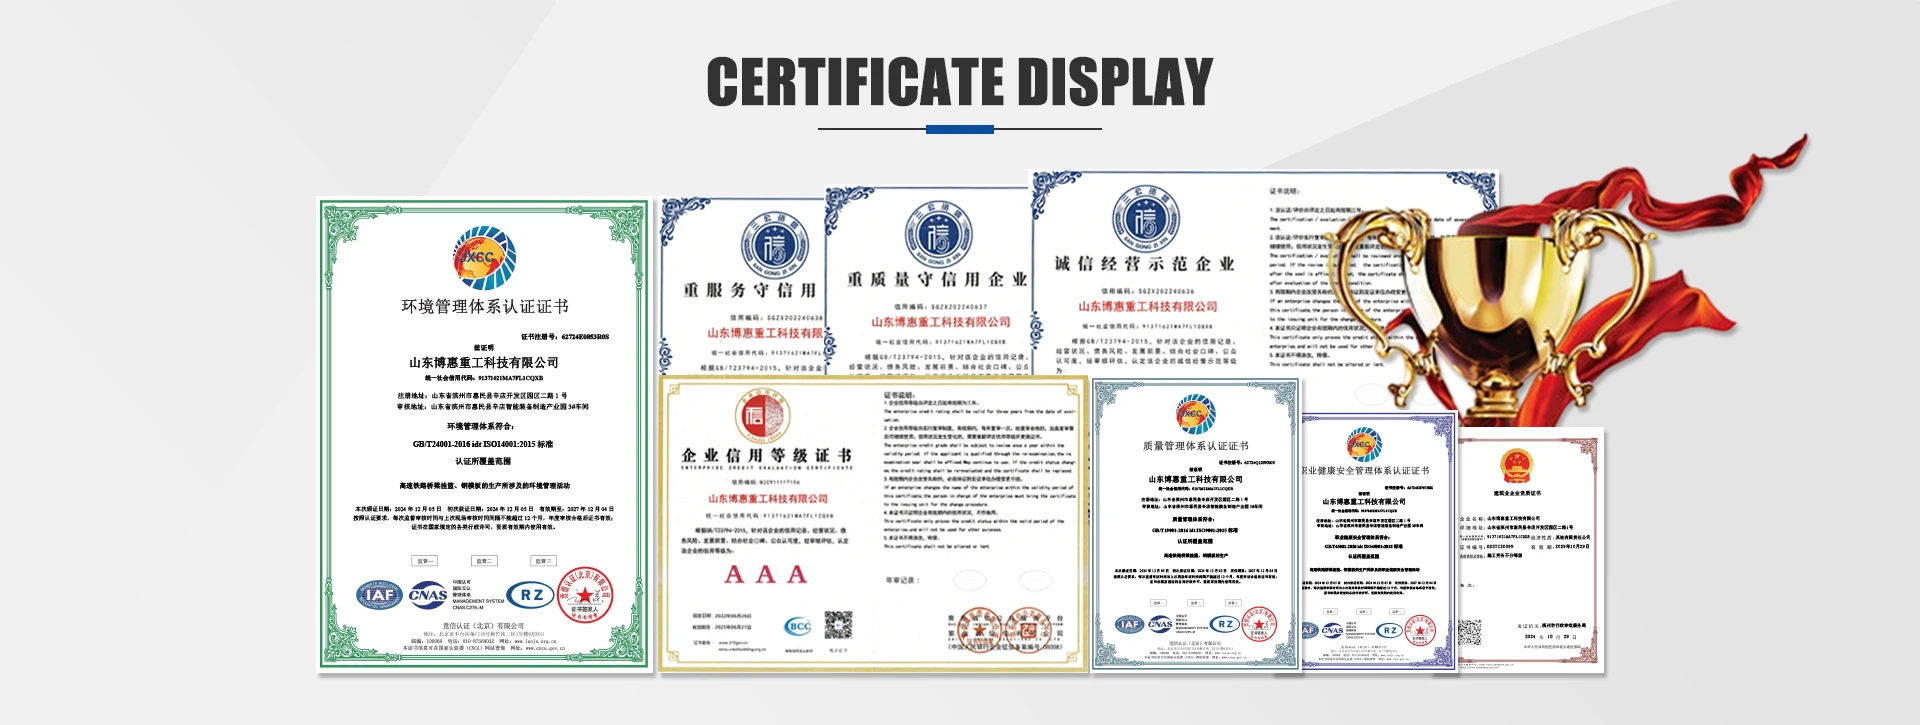The height and width of the screenshot is (725, 1920).
Task: Click the red round seal above 企业信用等级证书
Action: [x=763, y=417]
